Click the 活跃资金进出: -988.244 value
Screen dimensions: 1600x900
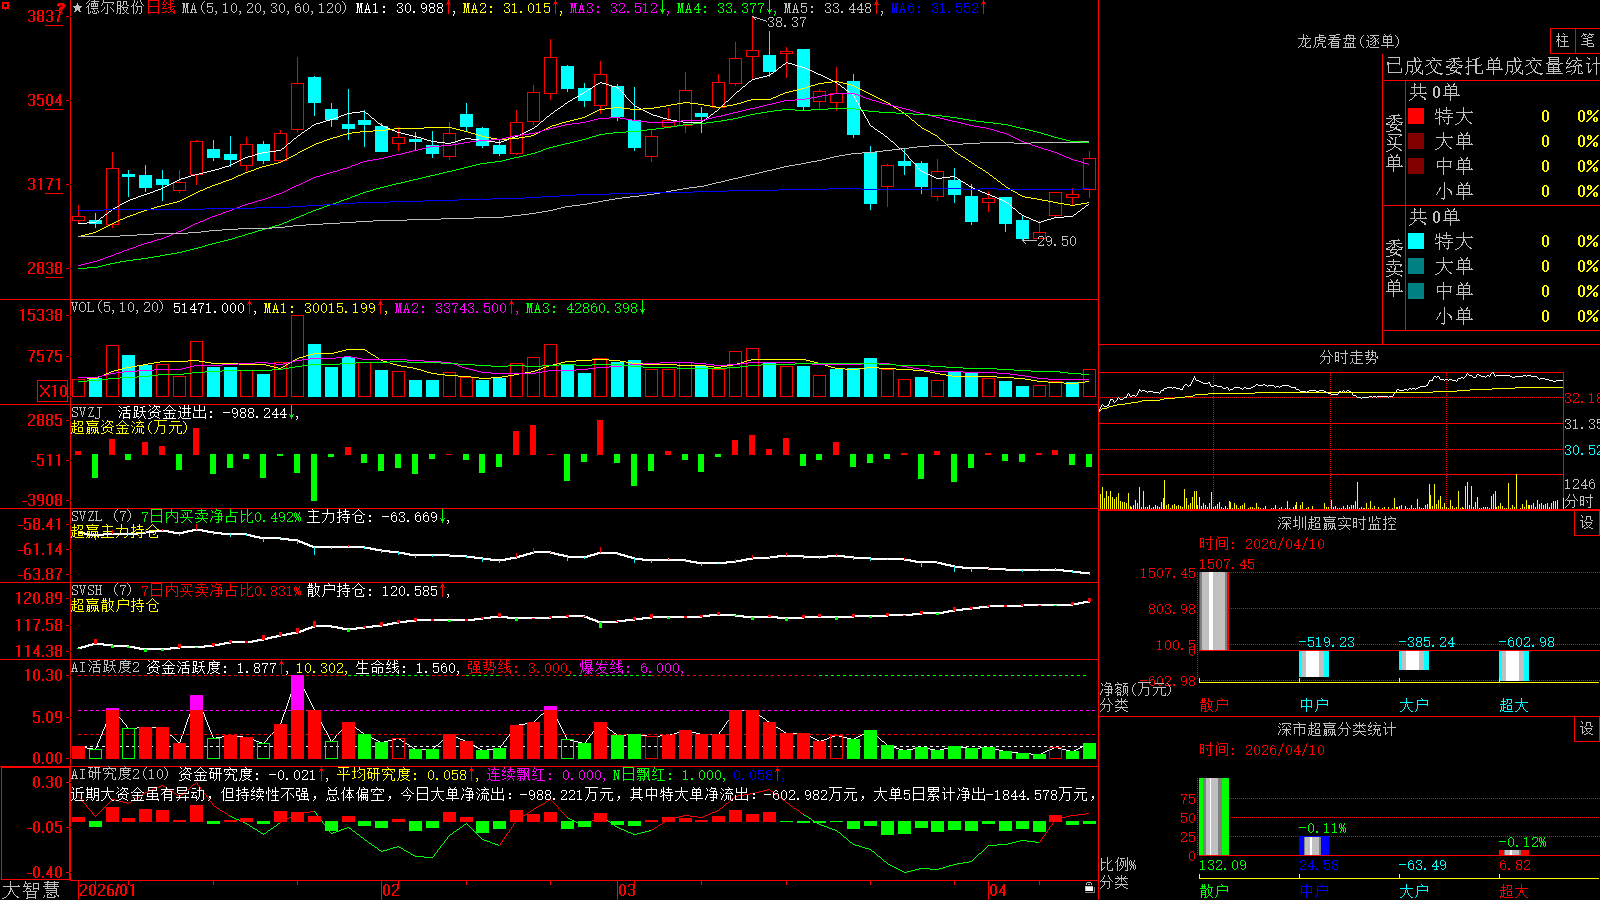(207, 412)
